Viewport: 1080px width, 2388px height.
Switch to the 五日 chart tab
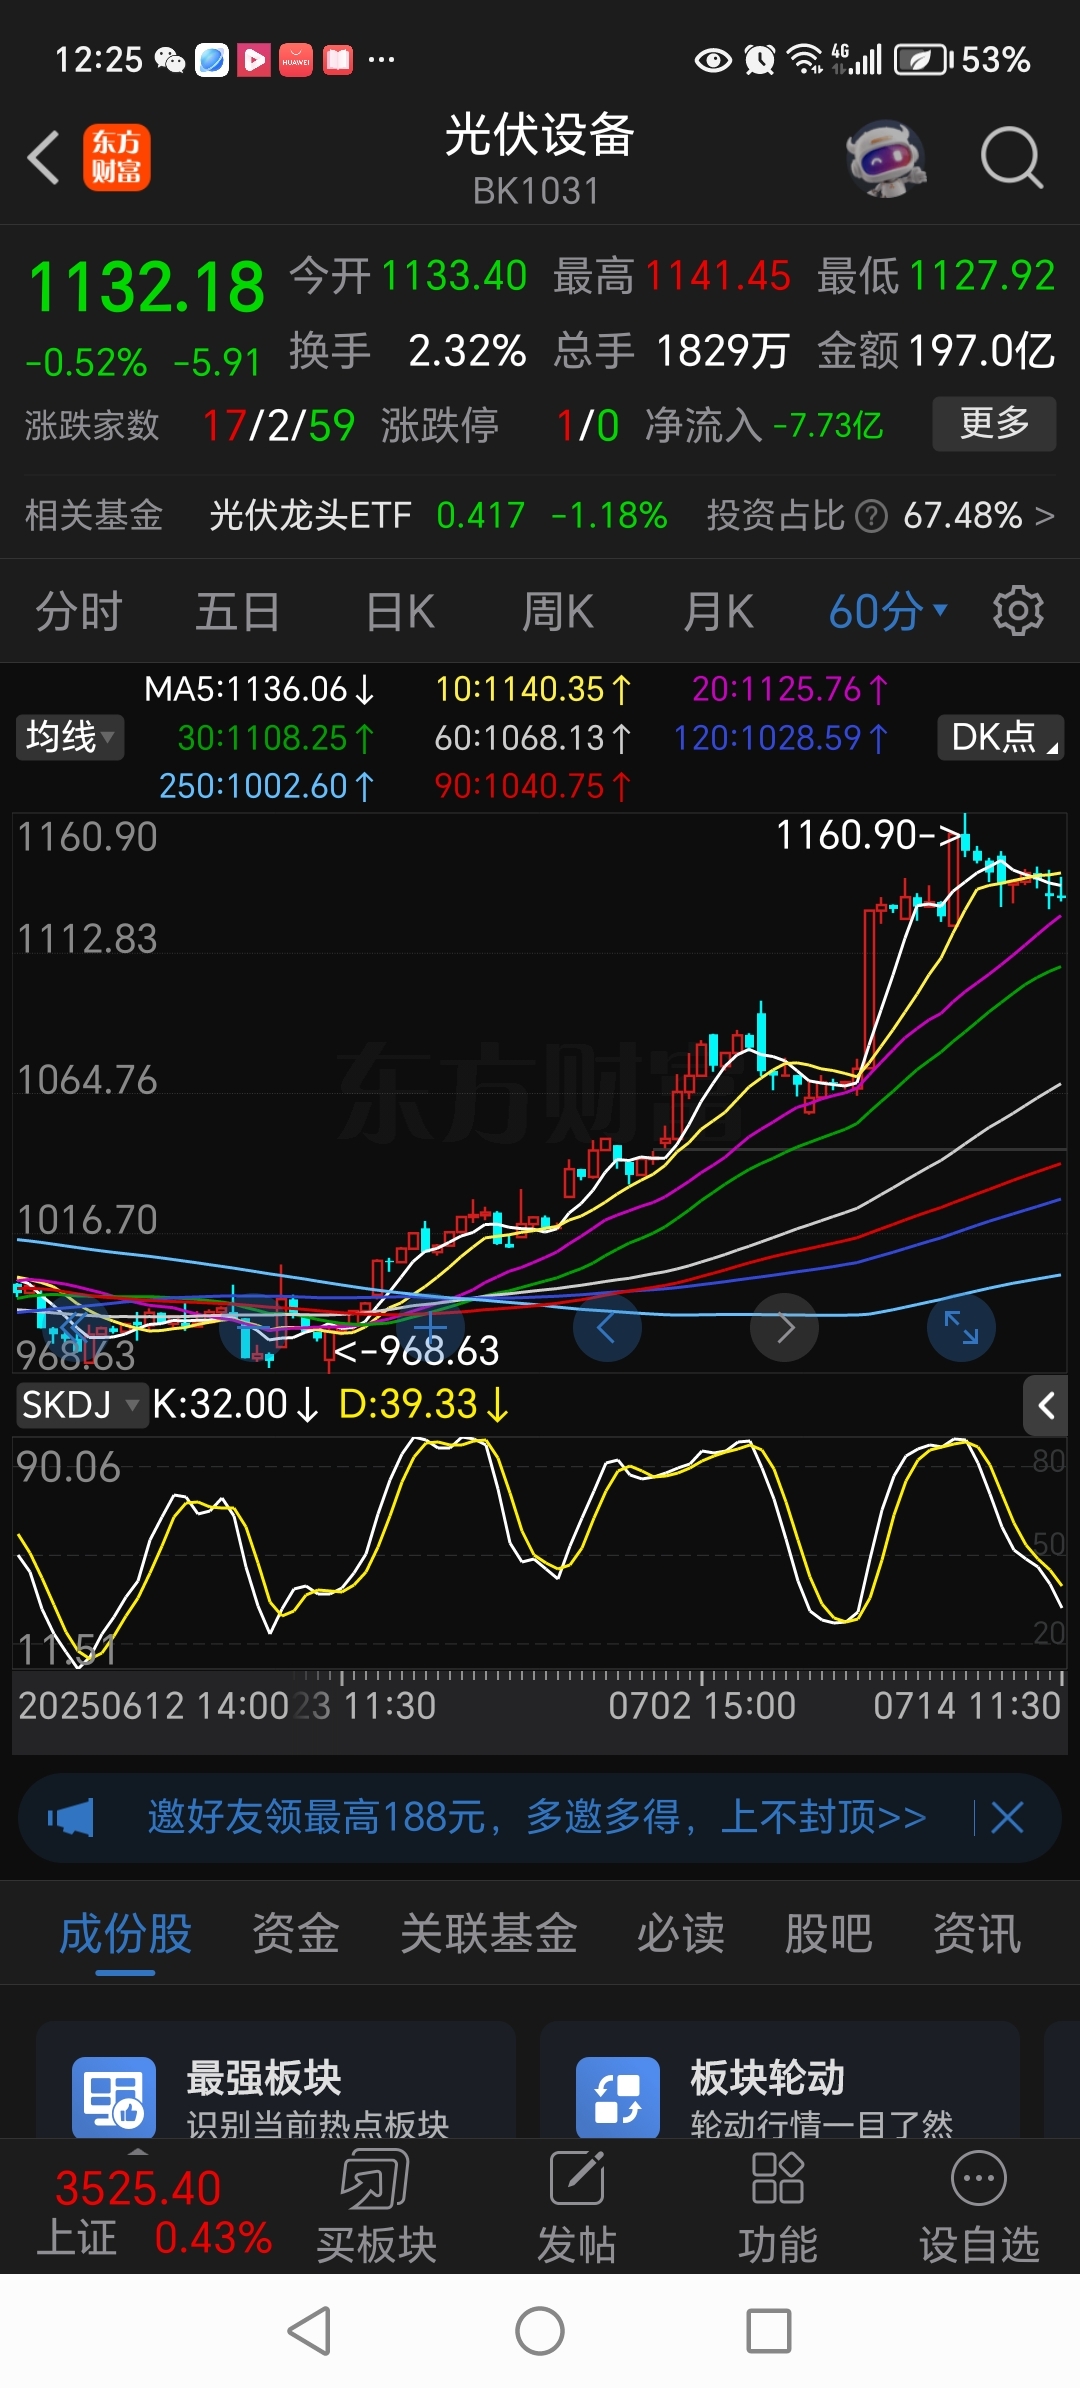pyautogui.click(x=238, y=611)
